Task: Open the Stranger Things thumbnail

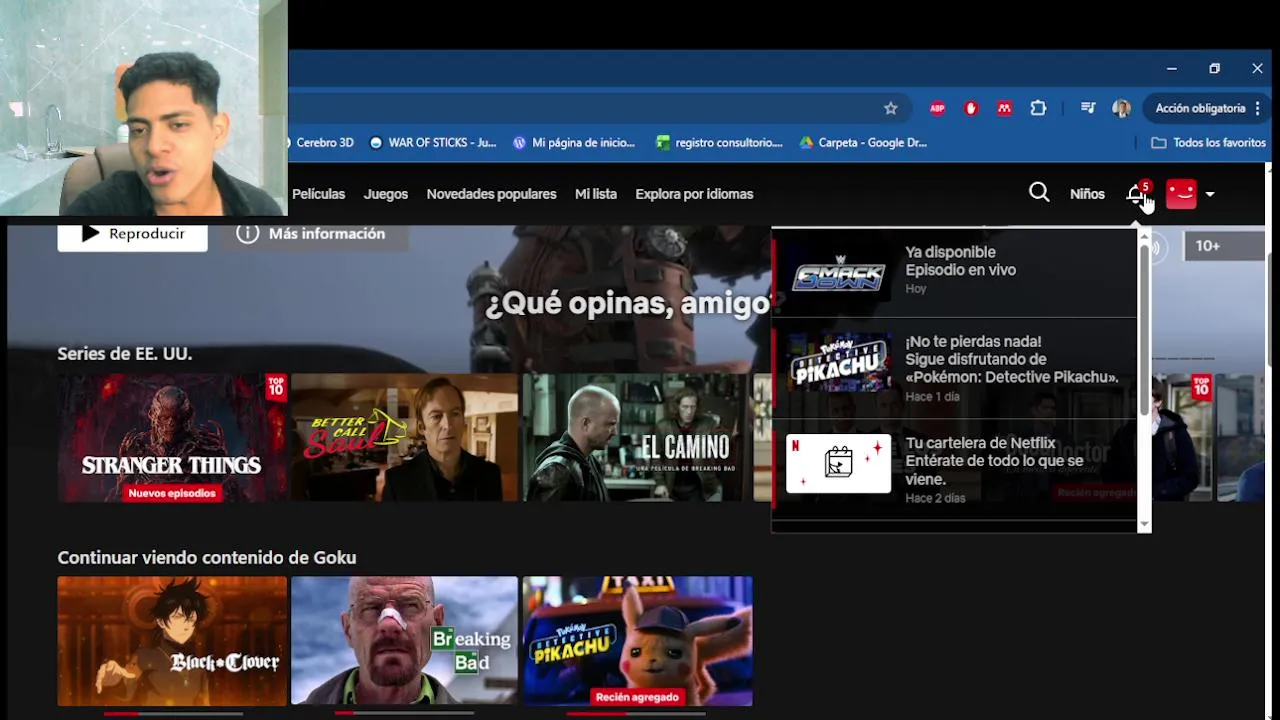Action: [x=172, y=438]
